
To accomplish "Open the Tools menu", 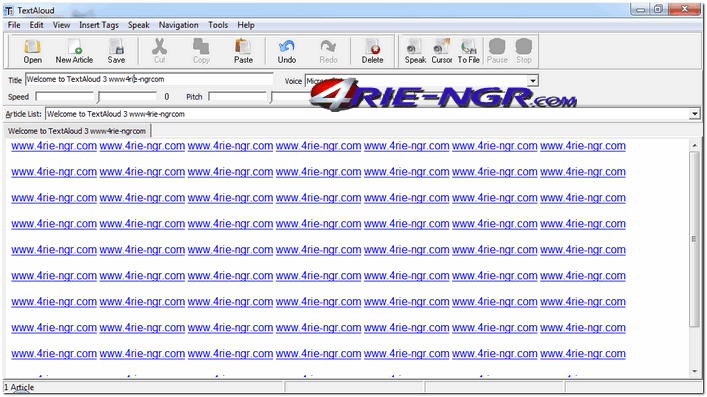I will pyautogui.click(x=218, y=25).
